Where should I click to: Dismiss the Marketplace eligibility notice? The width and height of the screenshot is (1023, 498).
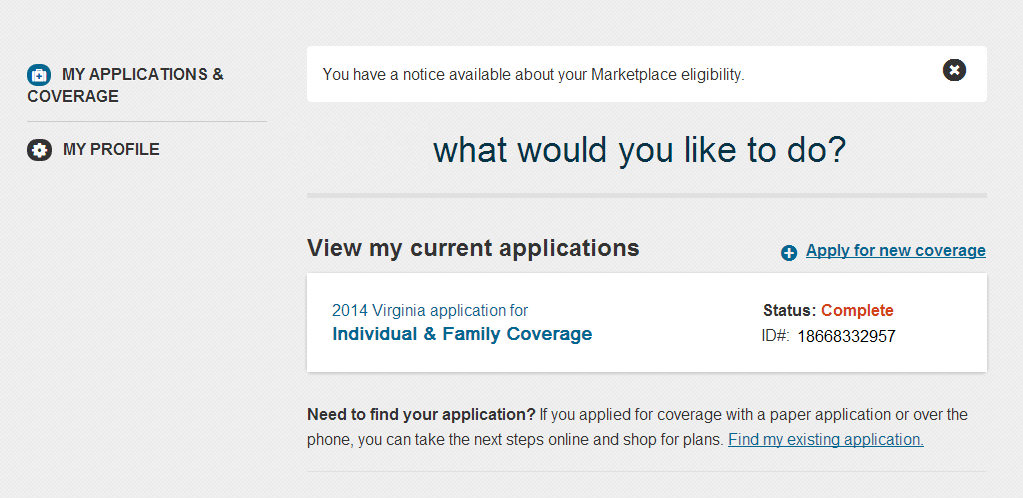(954, 70)
